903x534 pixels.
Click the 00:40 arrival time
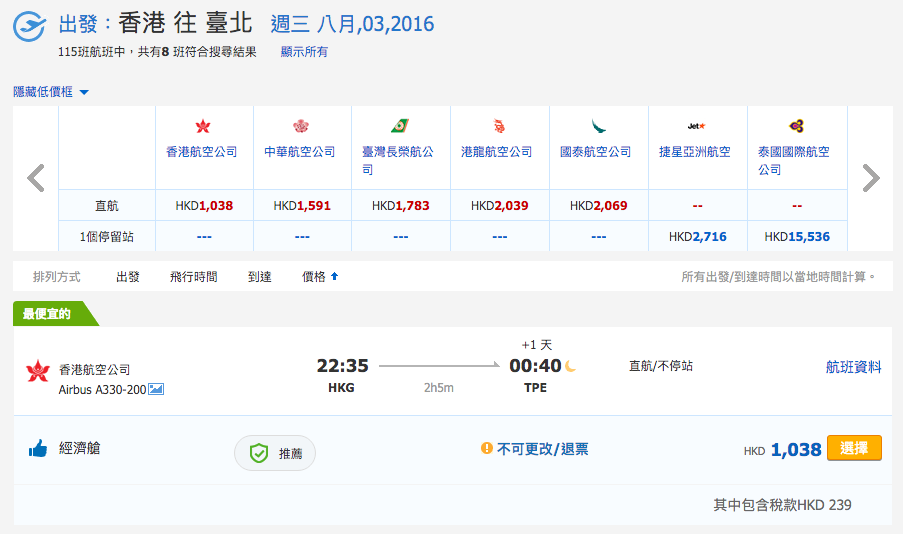(536, 366)
